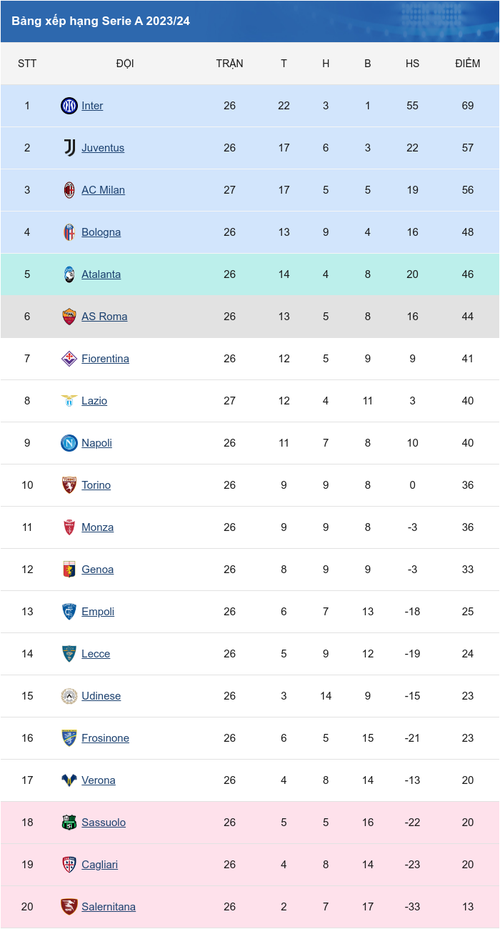Click the Juventus logo icon
500x929 pixels.
(x=69, y=148)
